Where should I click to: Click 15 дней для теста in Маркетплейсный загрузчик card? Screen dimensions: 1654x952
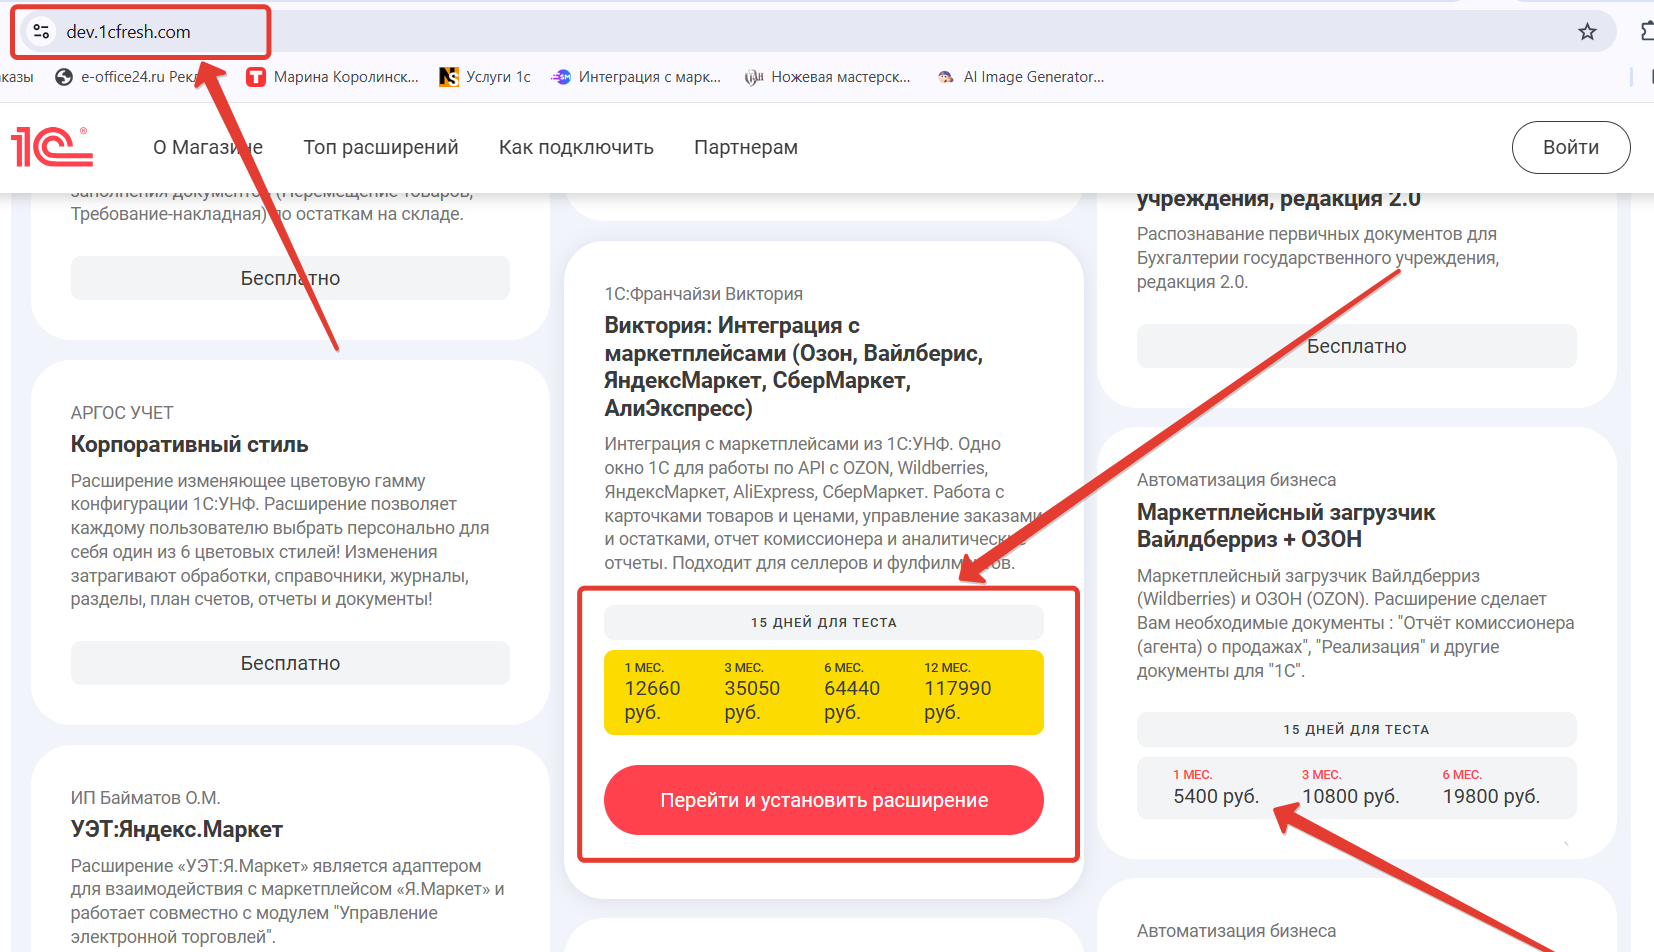click(1357, 729)
